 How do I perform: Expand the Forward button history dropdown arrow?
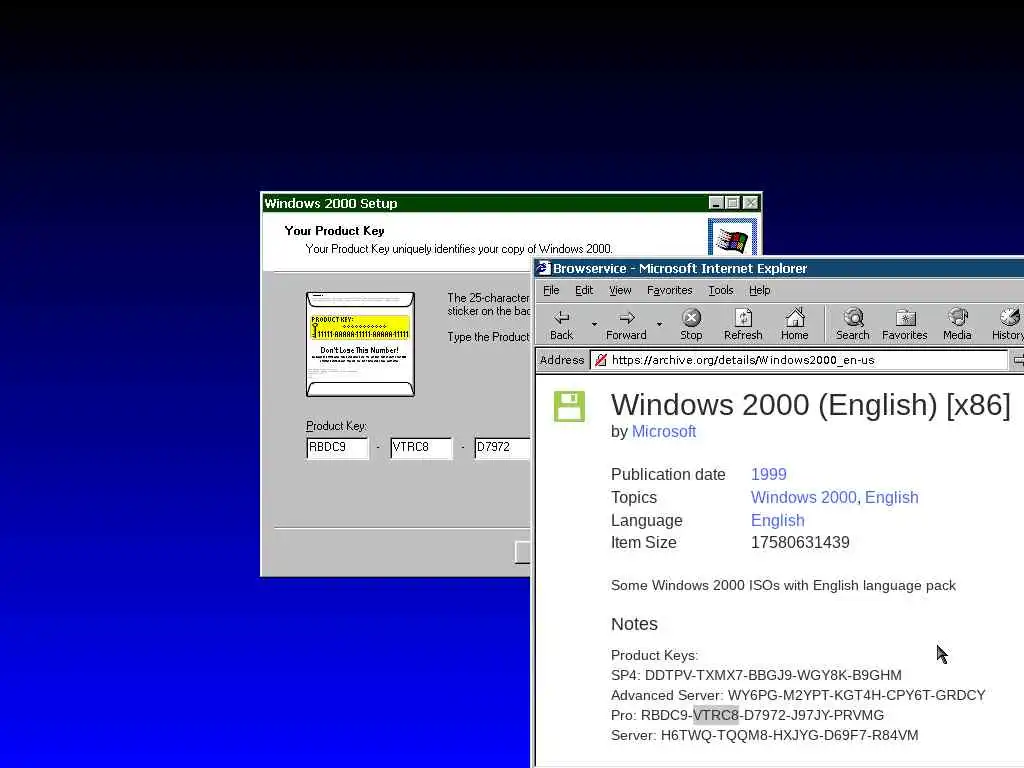(x=659, y=324)
